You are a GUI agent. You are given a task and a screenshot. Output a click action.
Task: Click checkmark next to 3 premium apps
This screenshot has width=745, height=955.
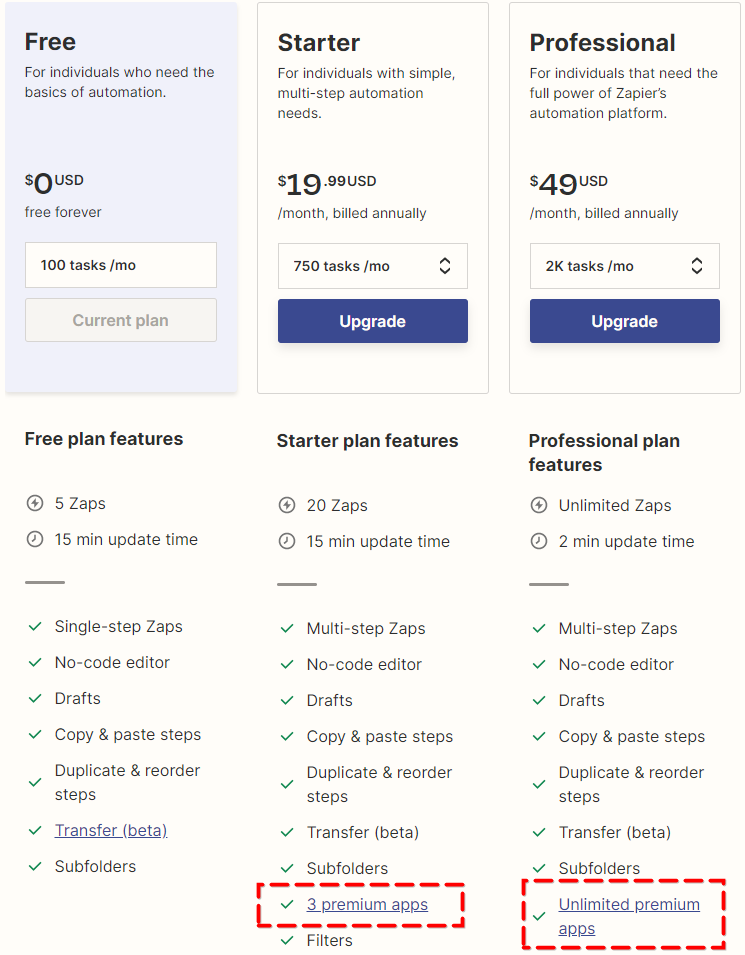coord(287,905)
